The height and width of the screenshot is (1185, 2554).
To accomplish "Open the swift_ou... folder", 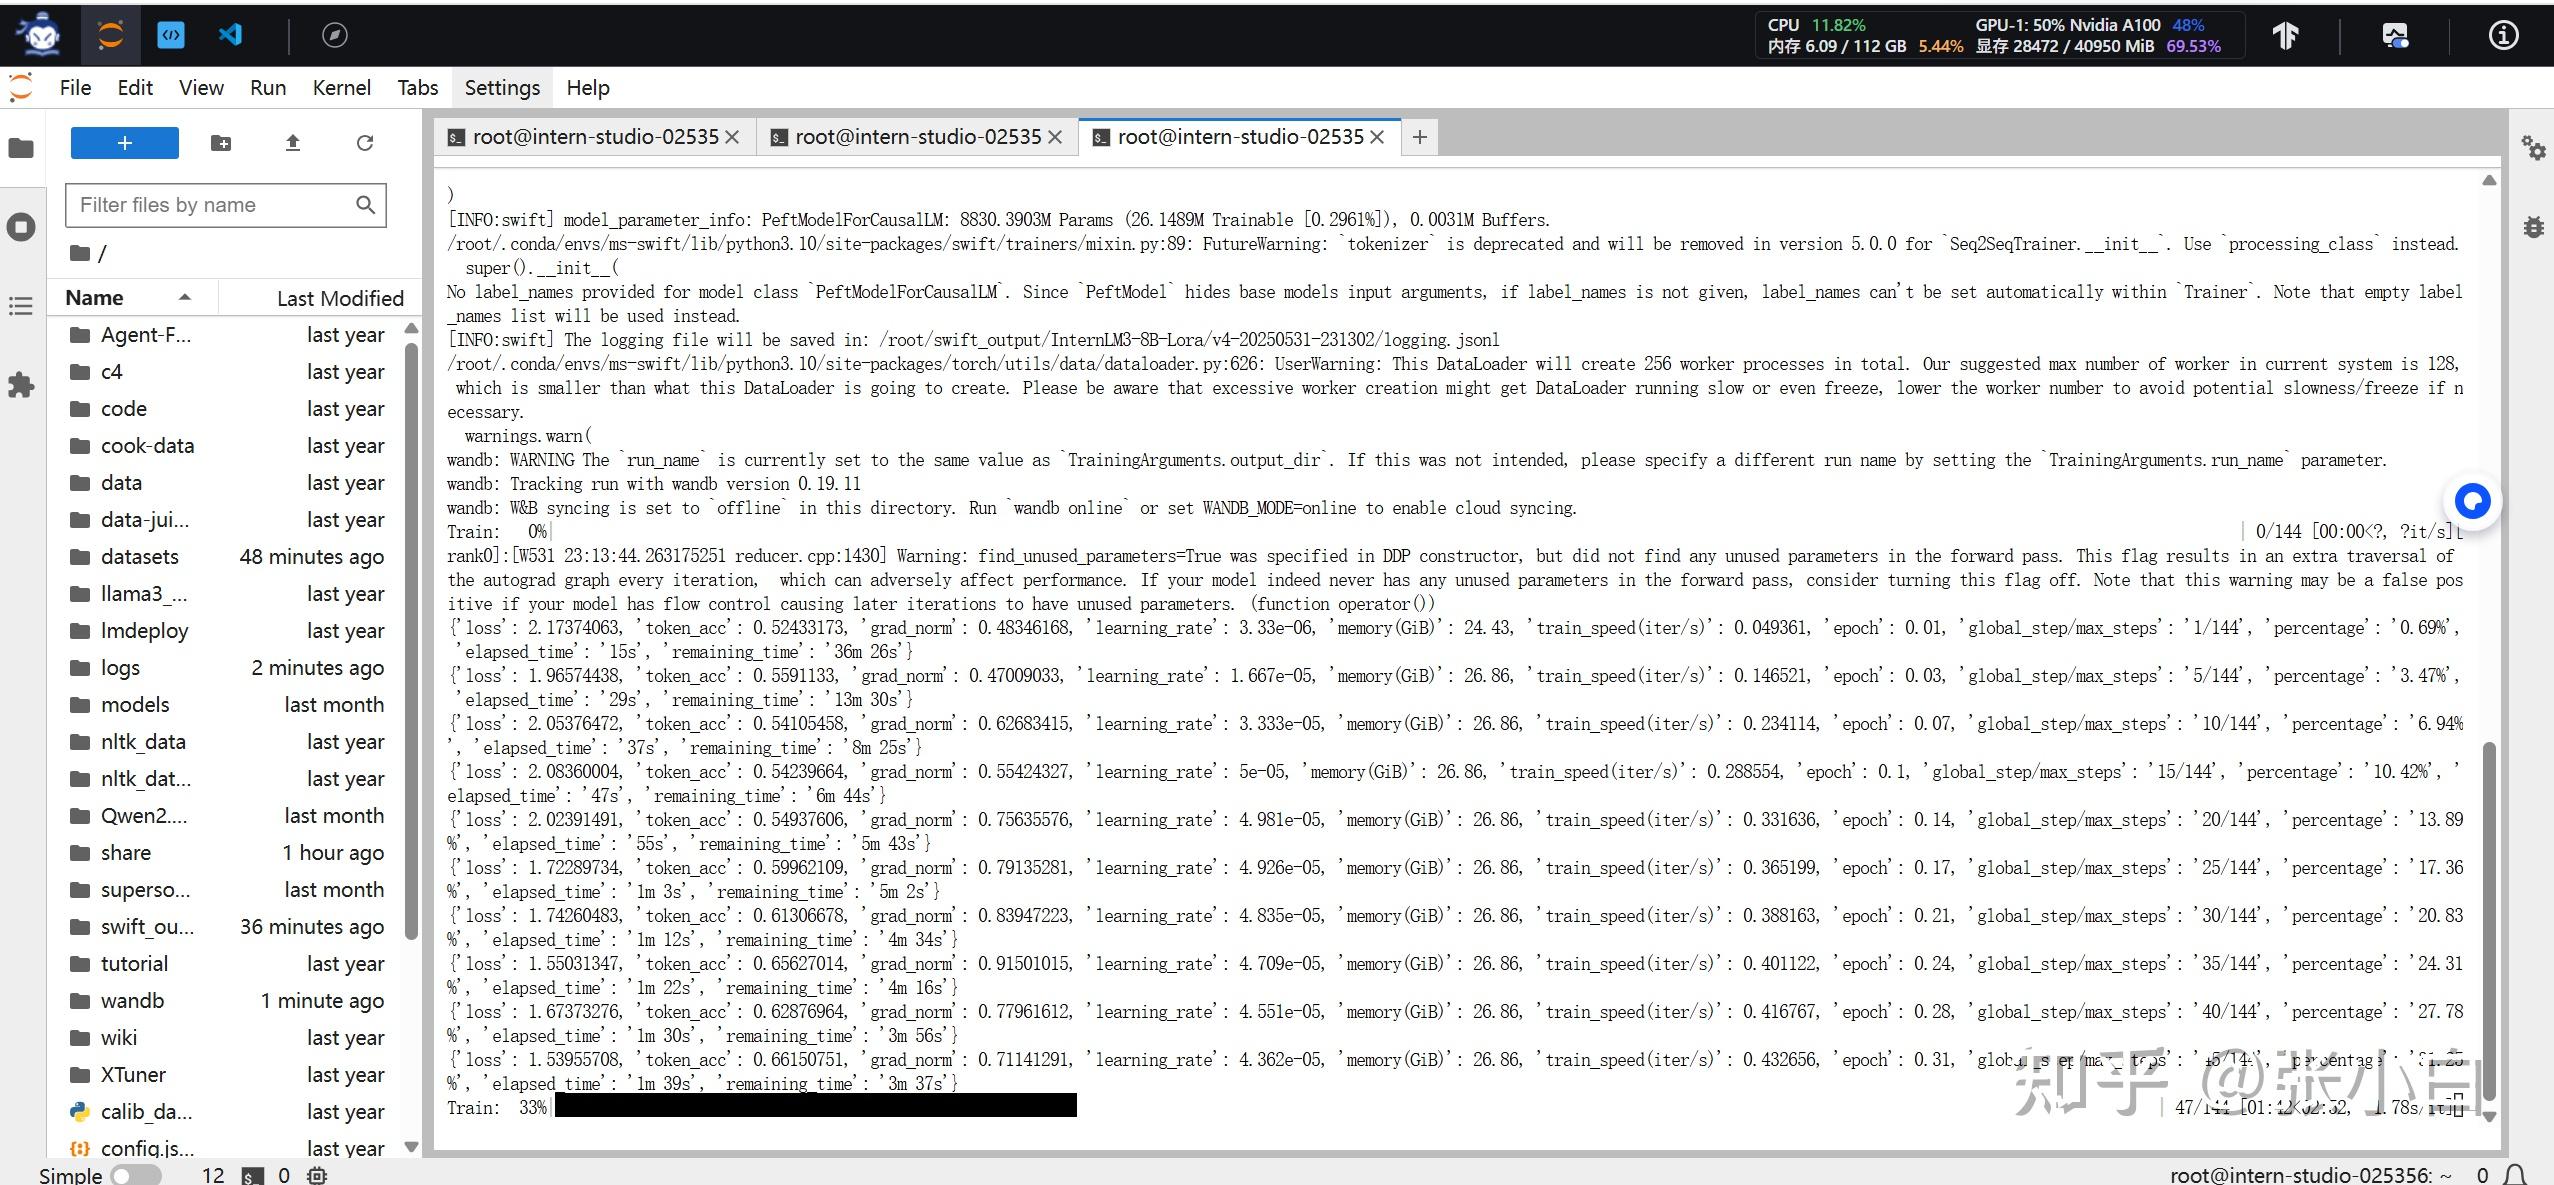I will click(x=147, y=927).
